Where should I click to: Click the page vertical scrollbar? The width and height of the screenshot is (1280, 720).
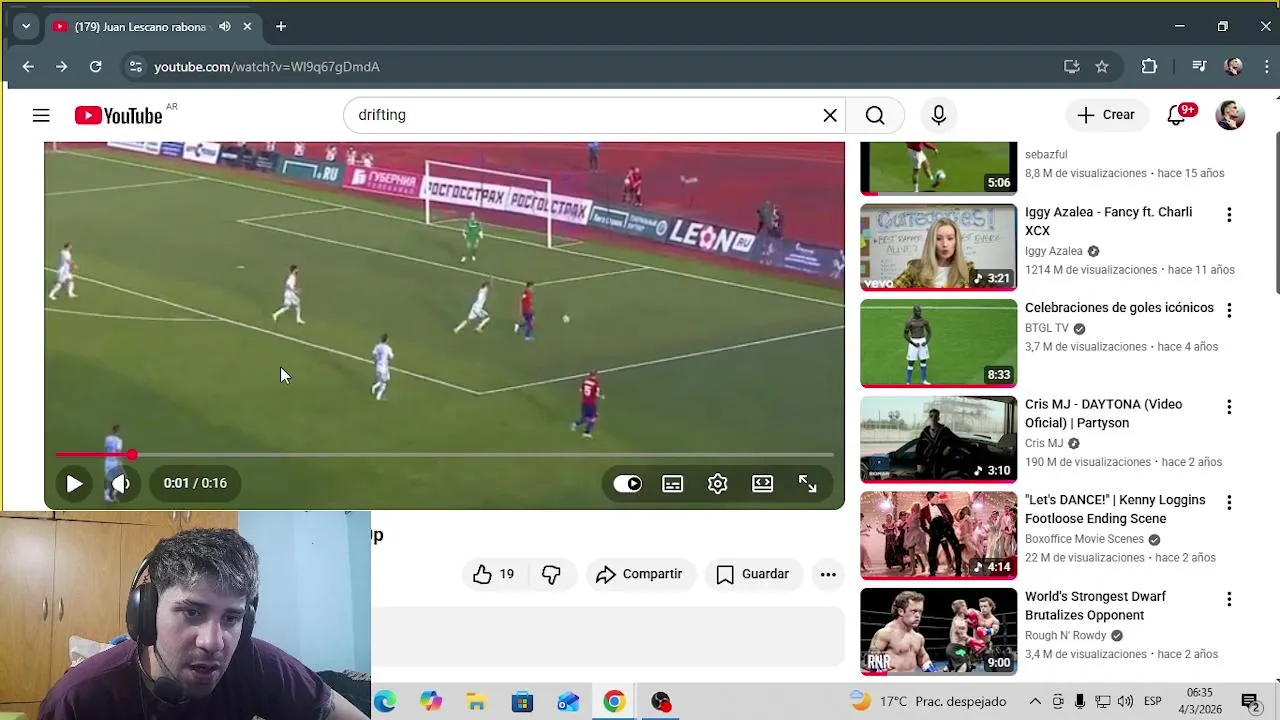[1275, 215]
